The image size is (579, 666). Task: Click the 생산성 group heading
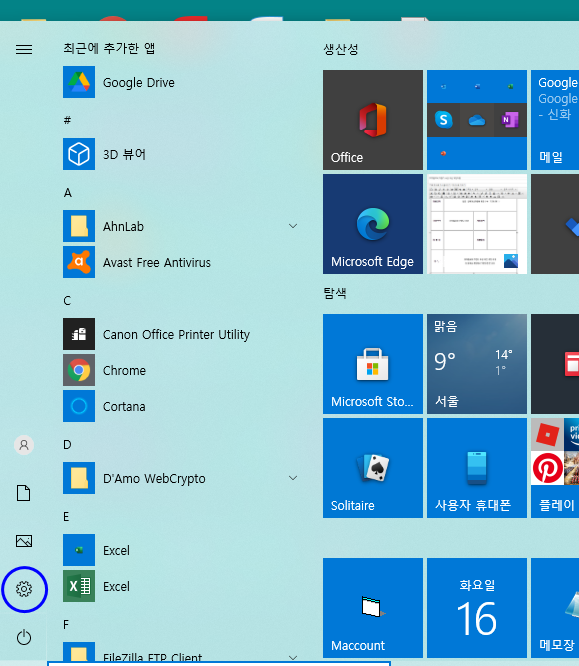point(341,49)
